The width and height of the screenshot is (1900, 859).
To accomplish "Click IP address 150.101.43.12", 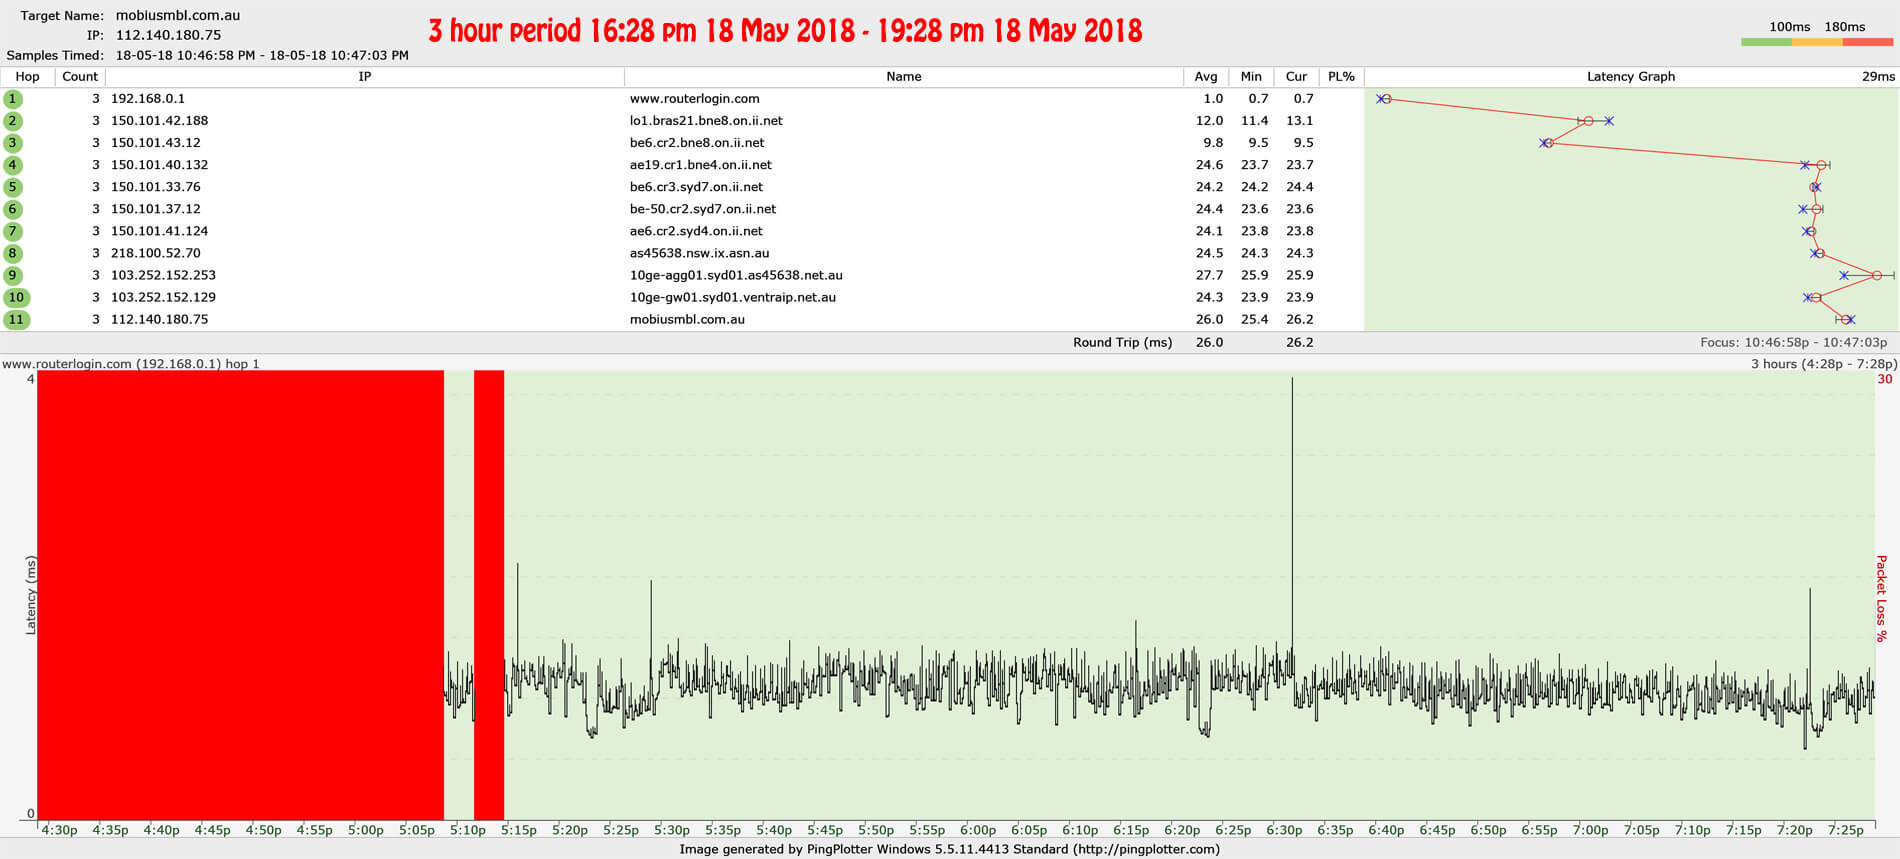I will [x=156, y=143].
